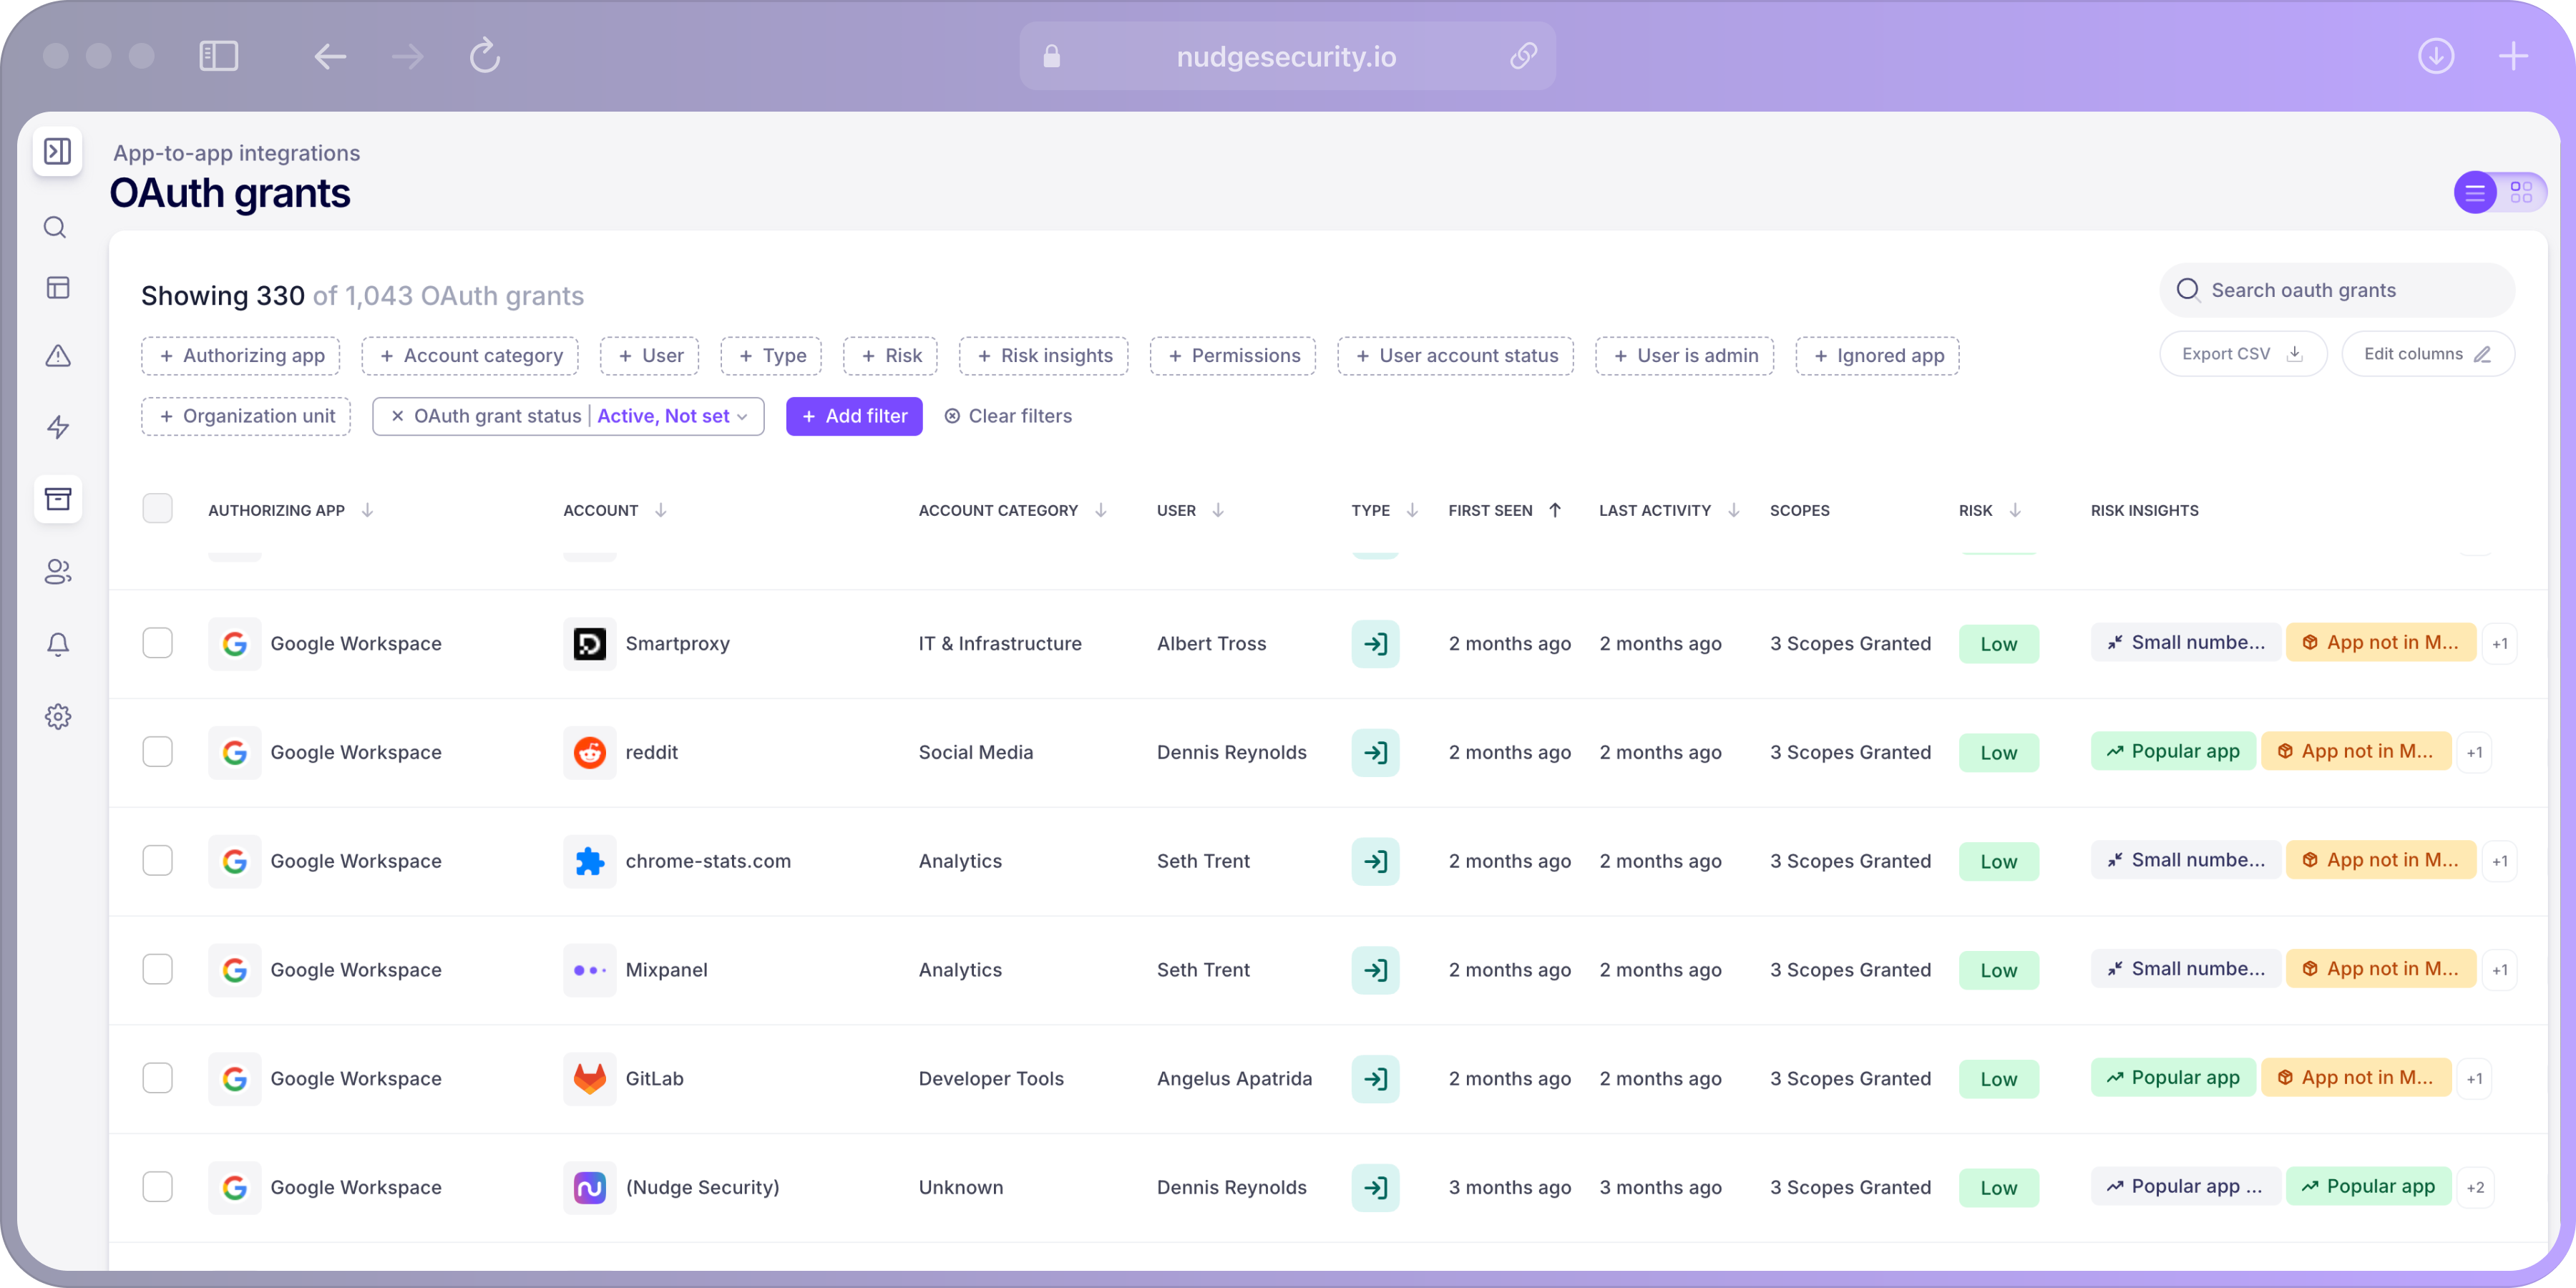This screenshot has height=1288, width=2576.
Task: Select all rows with header checkbox
Action: [x=157, y=509]
